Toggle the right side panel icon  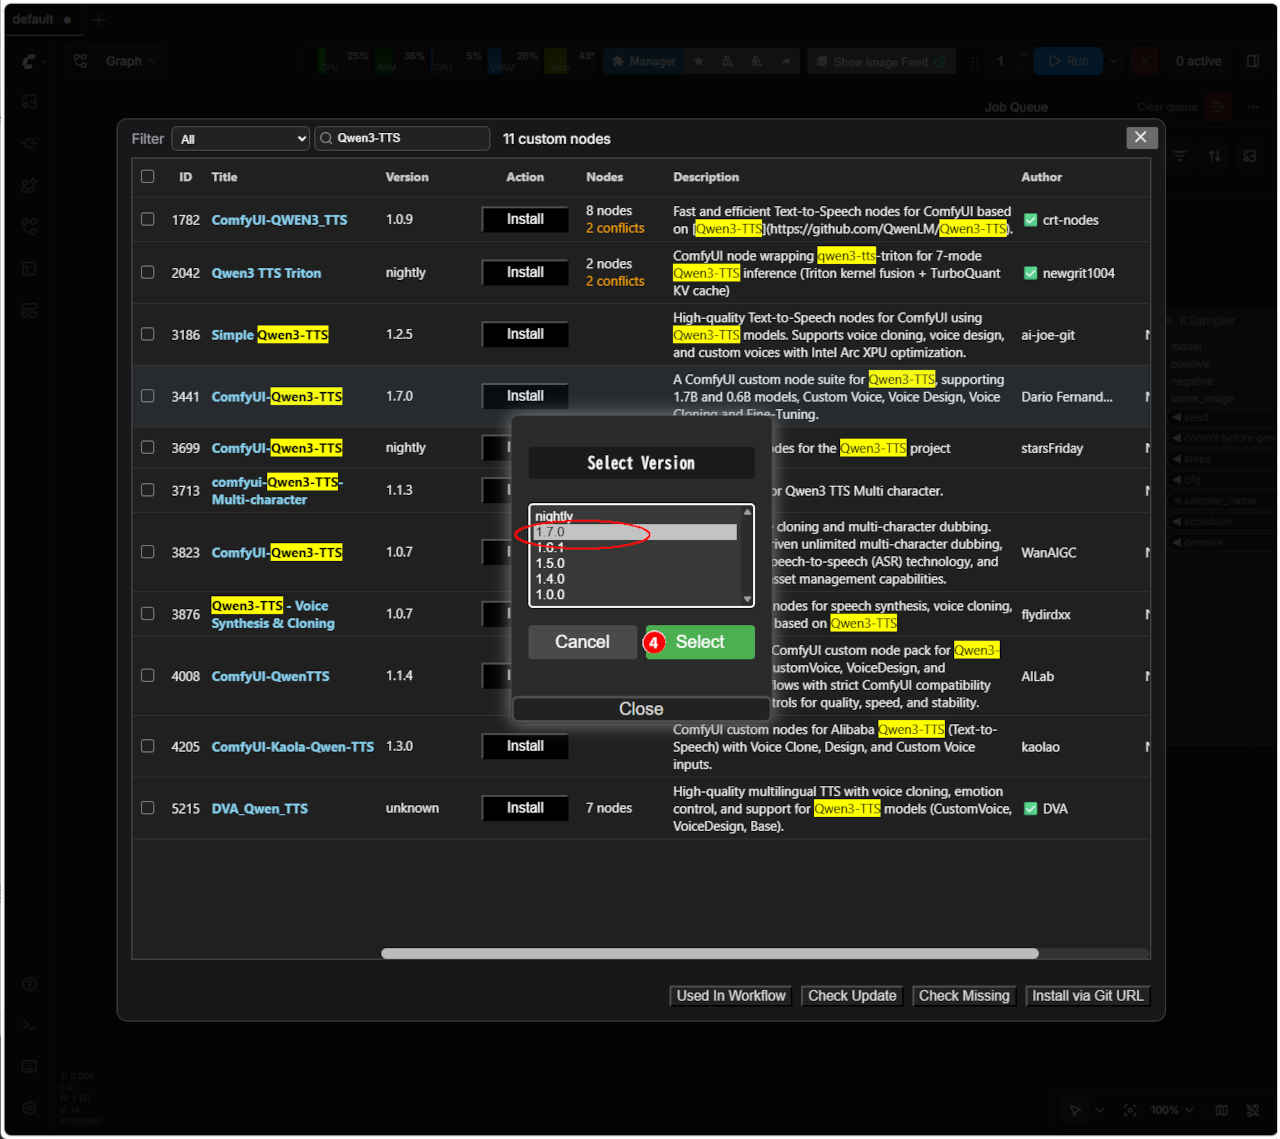point(1253,61)
